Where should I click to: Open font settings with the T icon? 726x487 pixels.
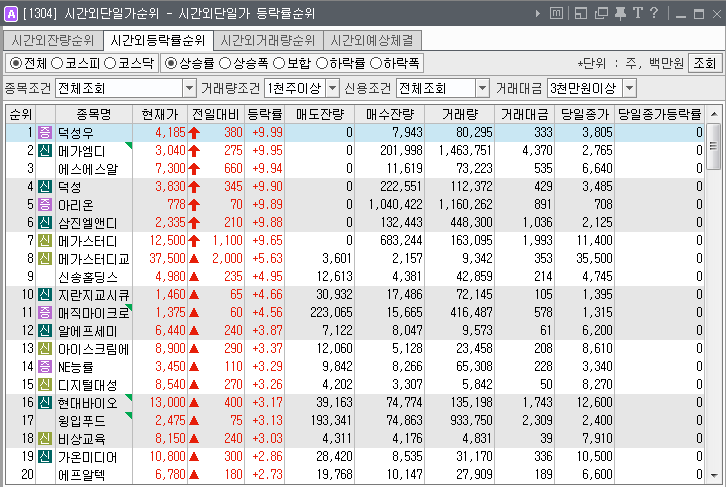point(638,13)
